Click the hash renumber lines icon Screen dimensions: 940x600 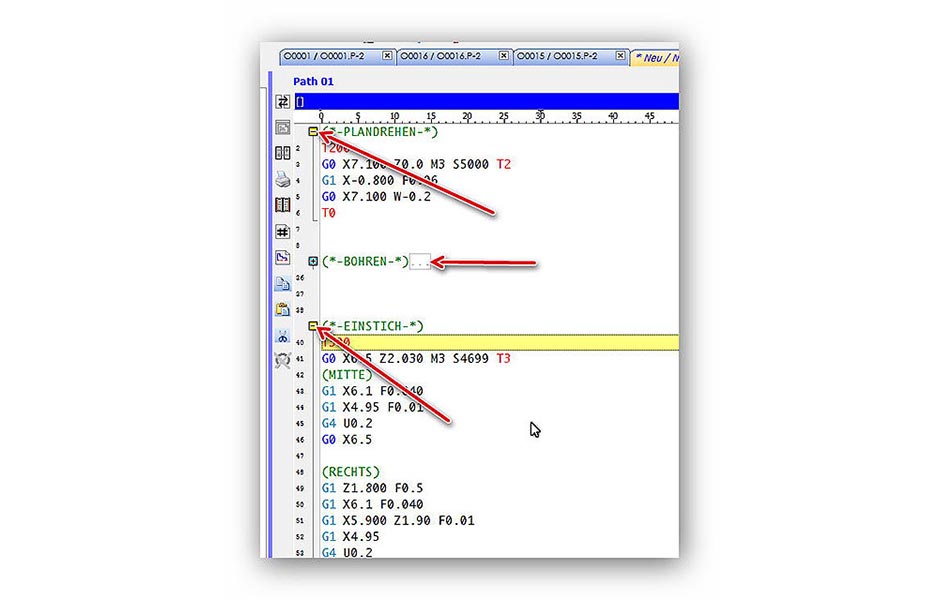(x=283, y=231)
